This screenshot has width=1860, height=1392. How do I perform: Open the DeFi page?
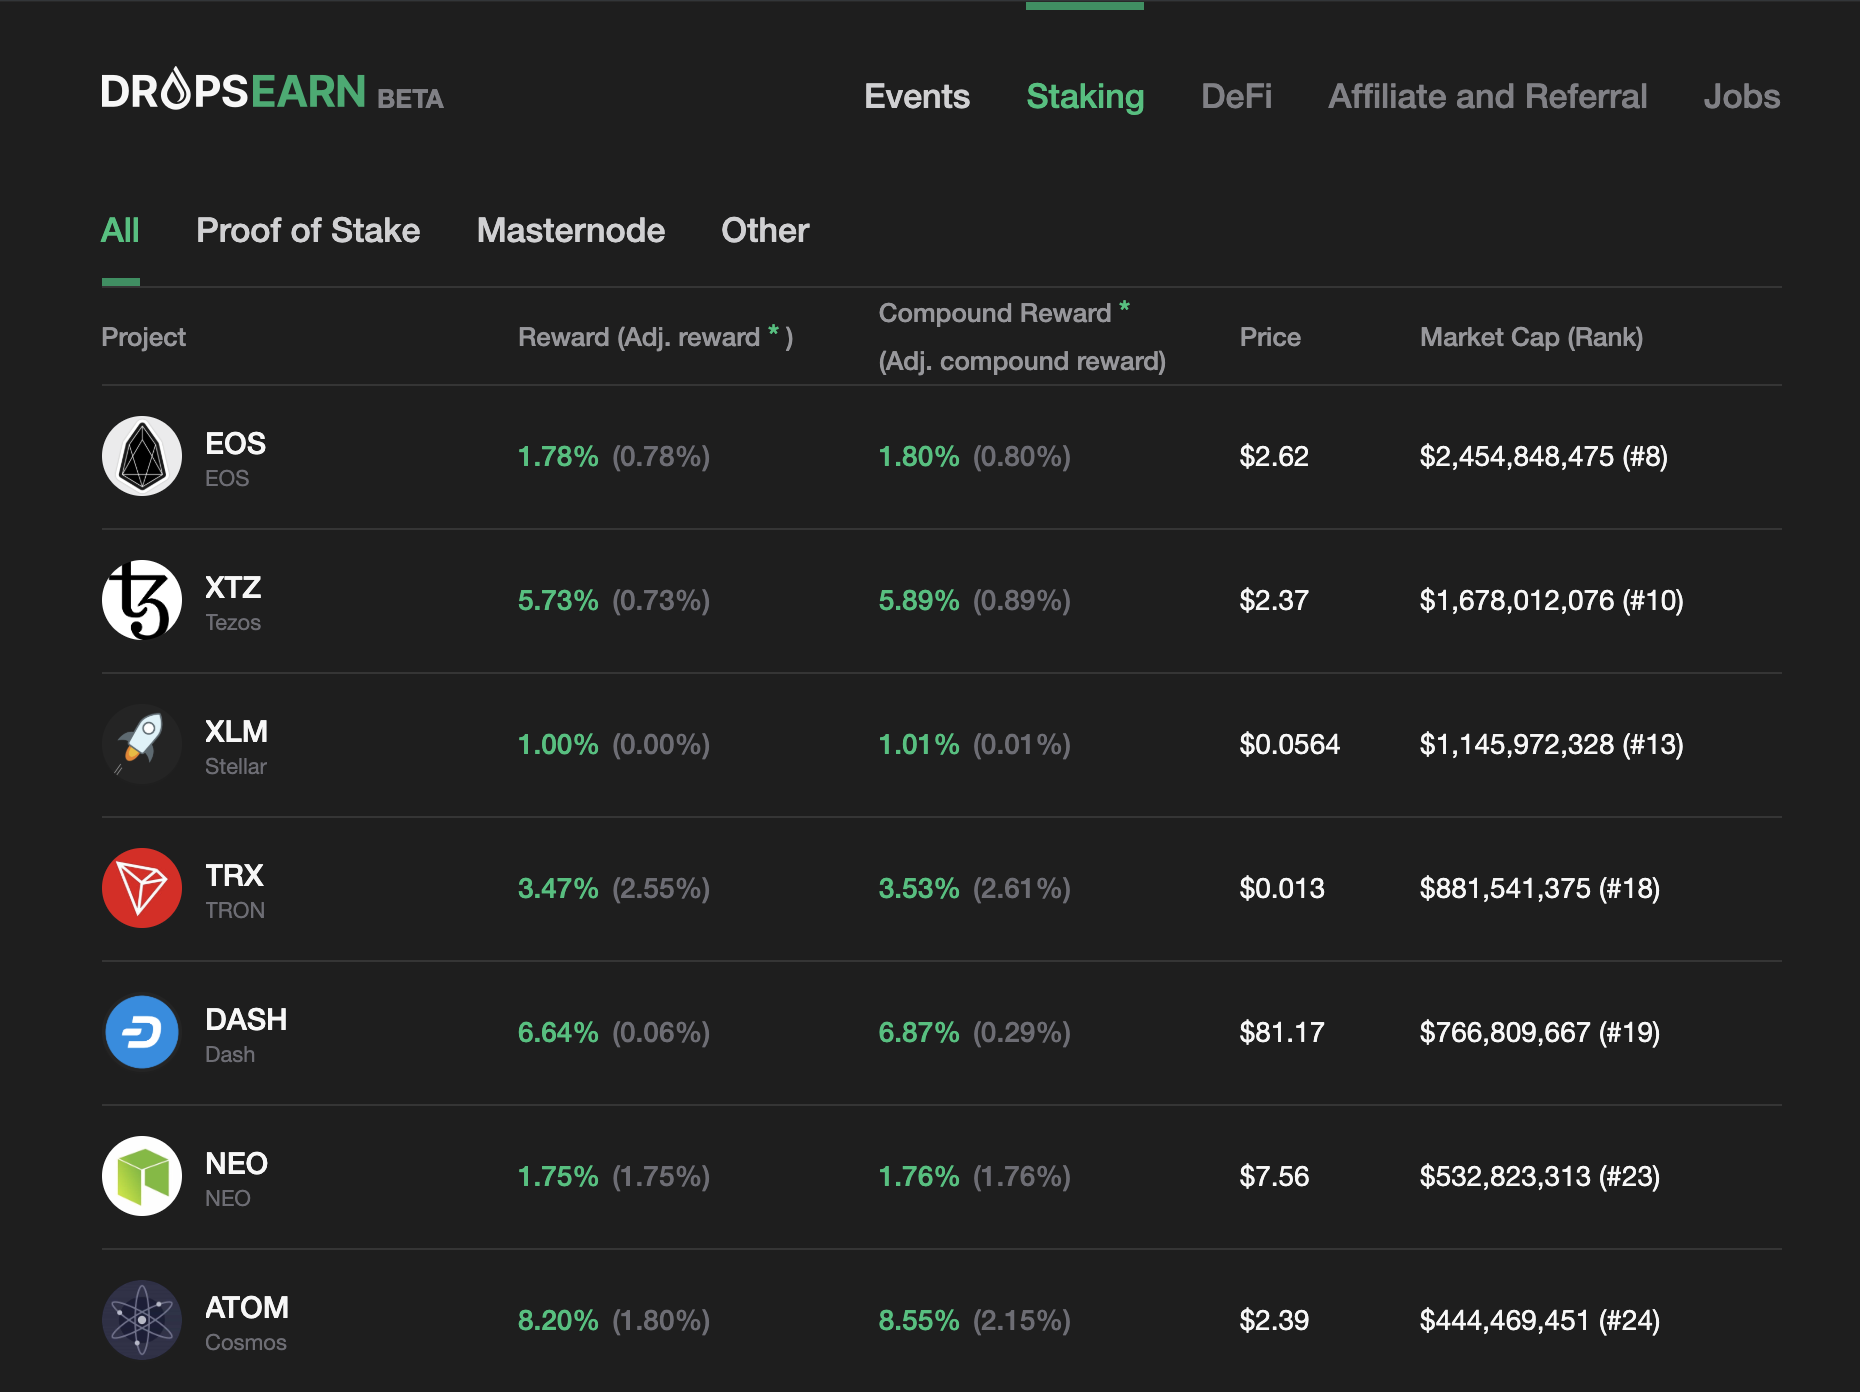click(1236, 96)
